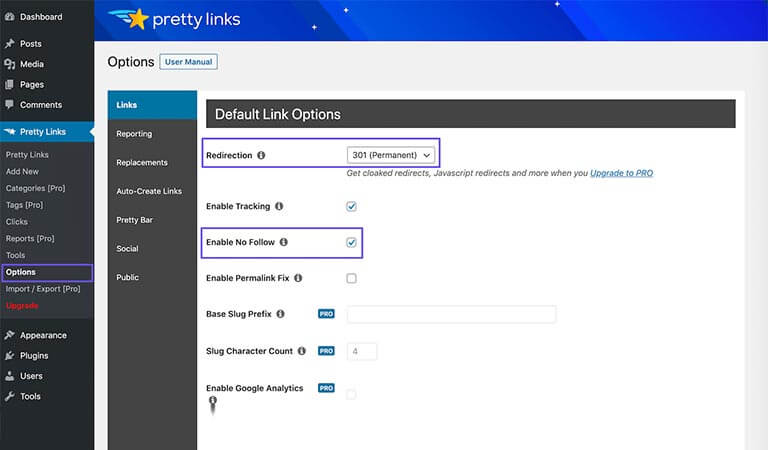Open Reports [Pro] submenu item

pyautogui.click(x=30, y=238)
